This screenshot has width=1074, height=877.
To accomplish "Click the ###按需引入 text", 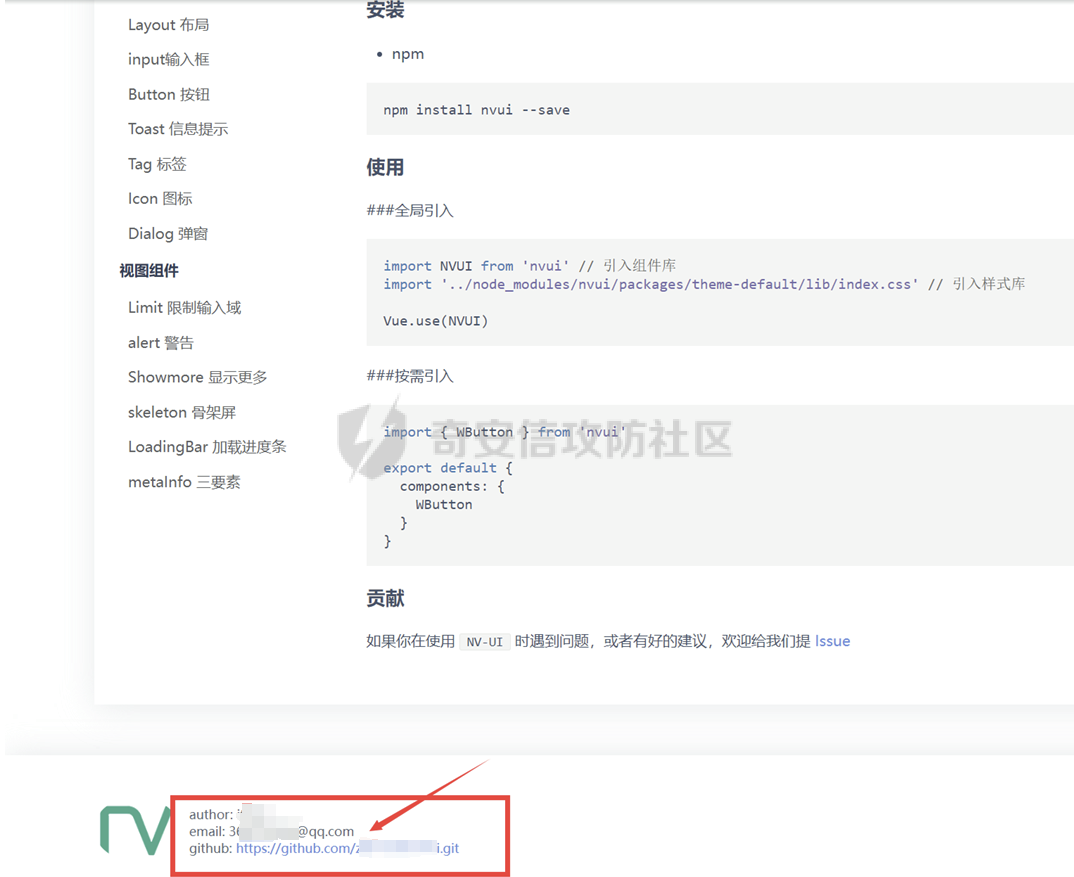I will click(410, 376).
